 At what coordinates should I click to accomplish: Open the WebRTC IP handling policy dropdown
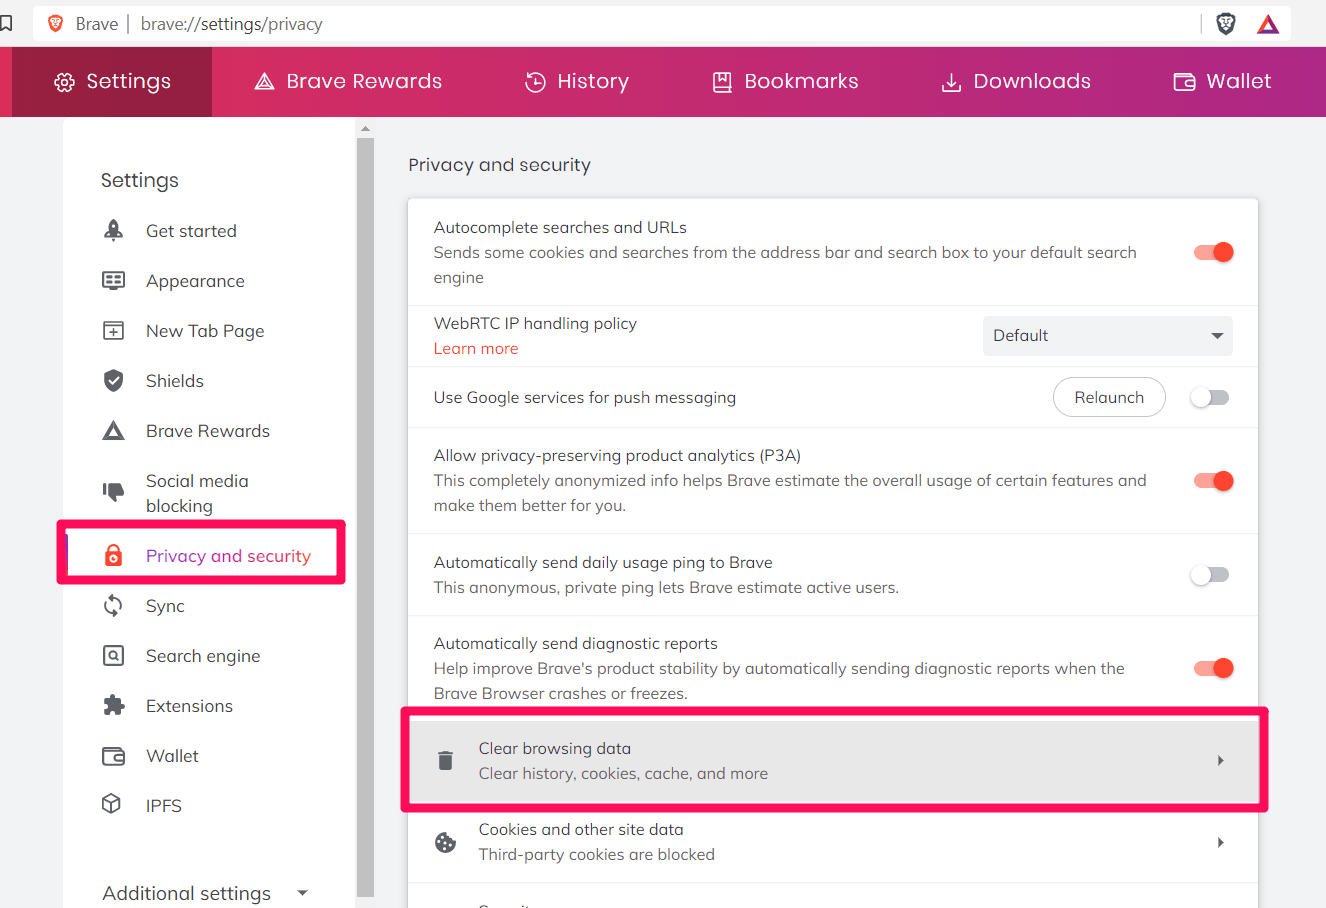pyautogui.click(x=1107, y=336)
